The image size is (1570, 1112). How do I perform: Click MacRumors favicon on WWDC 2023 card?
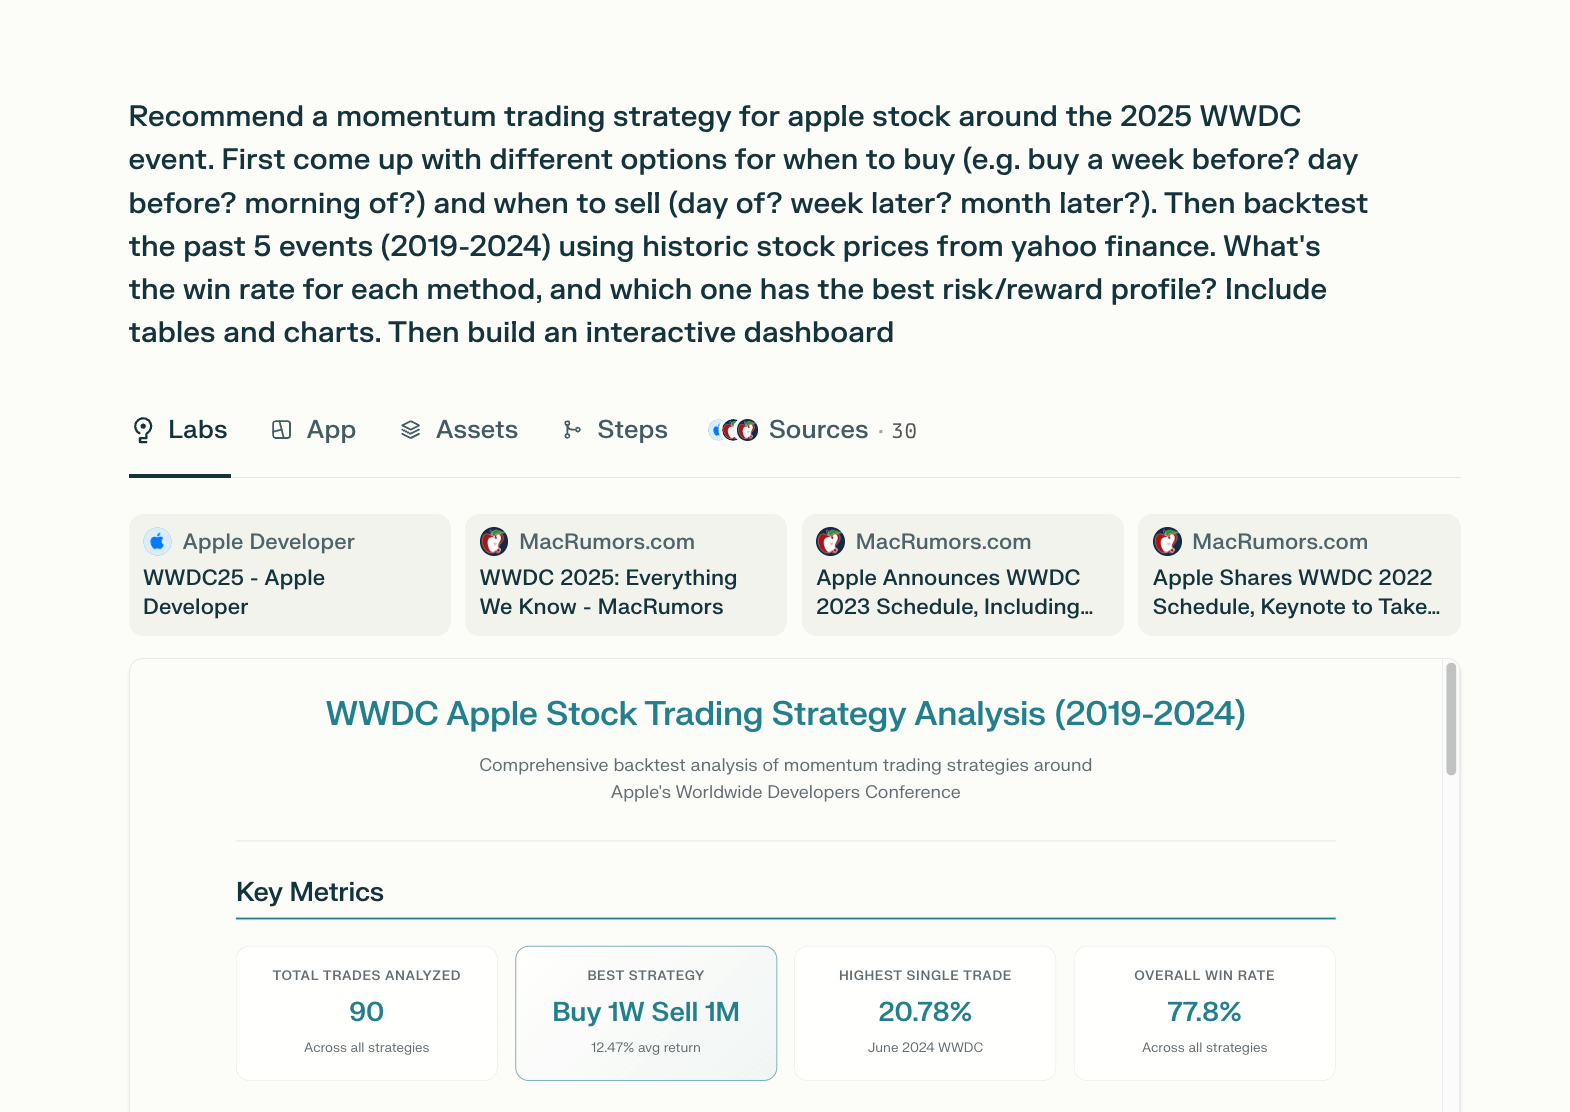click(831, 542)
